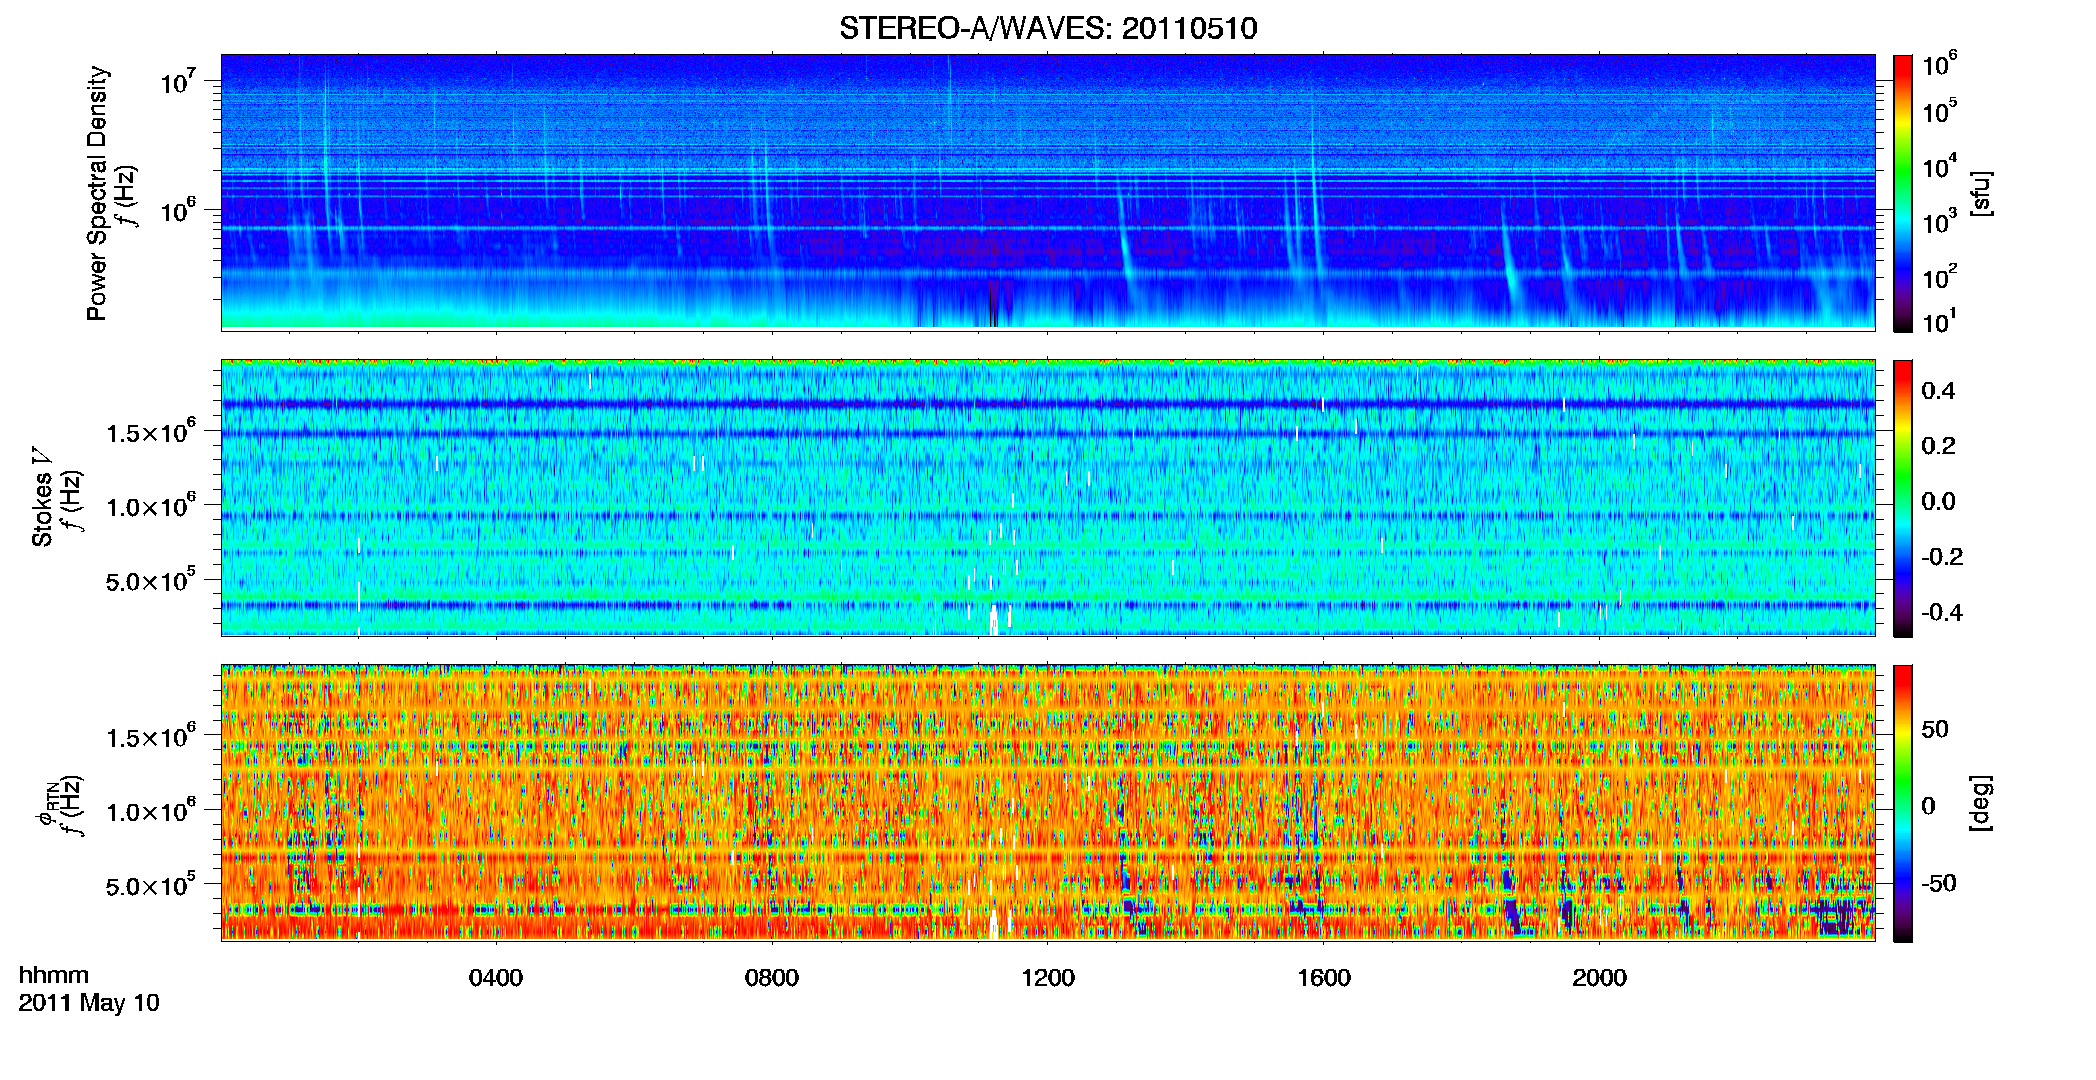Click the 50 value on degrees color bar
This screenshot has height=1080, width=2096.
tap(1935, 729)
